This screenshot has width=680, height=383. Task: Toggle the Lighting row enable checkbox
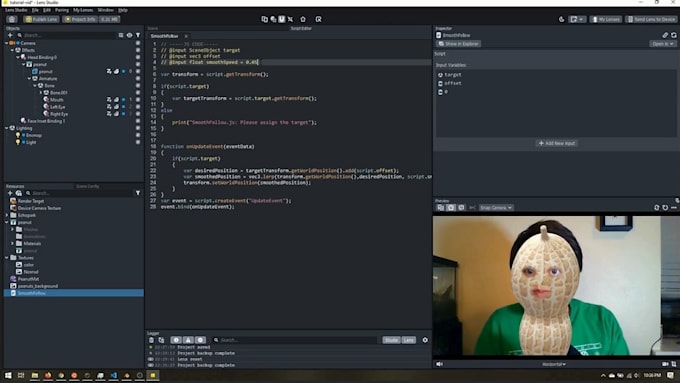click(138, 128)
